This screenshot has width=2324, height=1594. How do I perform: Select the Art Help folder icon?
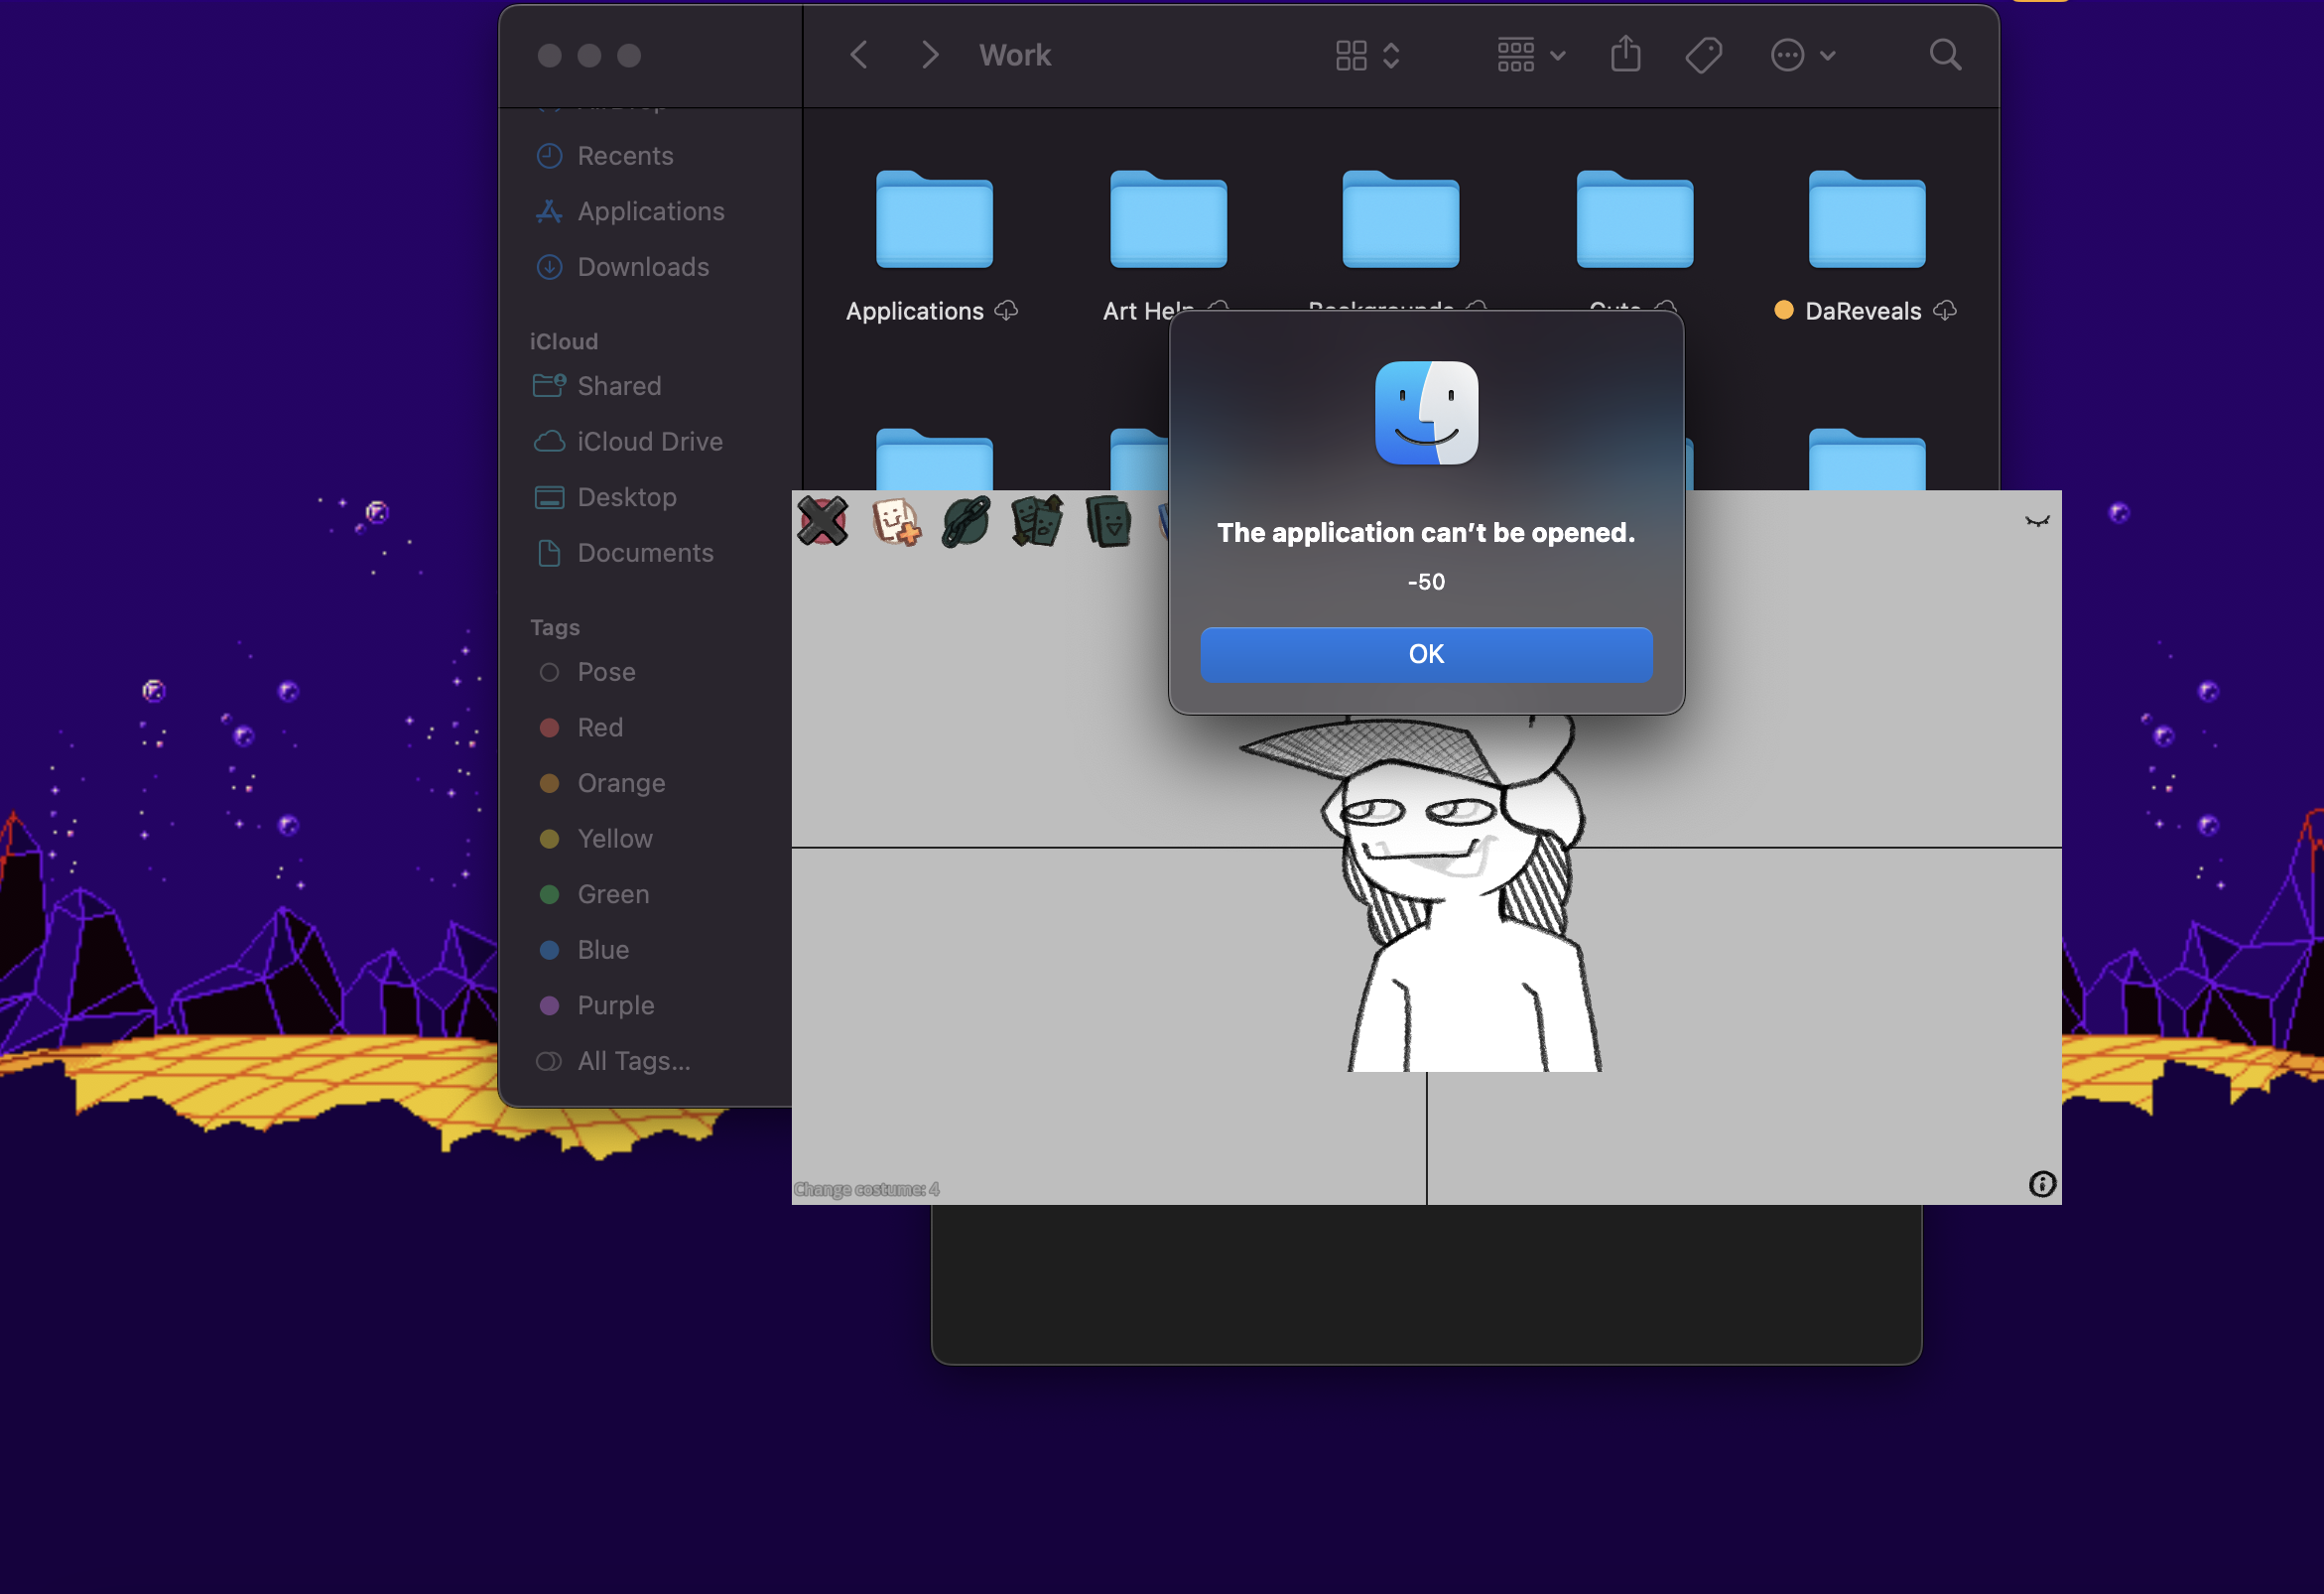point(1168,219)
